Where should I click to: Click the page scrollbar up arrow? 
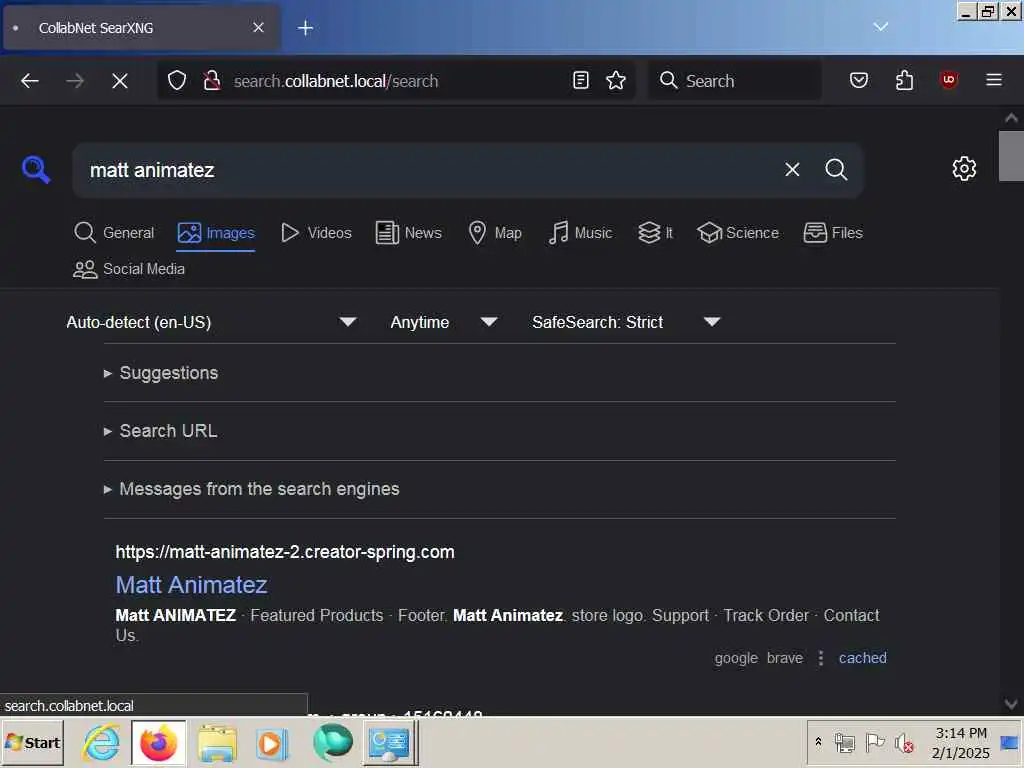click(1011, 118)
